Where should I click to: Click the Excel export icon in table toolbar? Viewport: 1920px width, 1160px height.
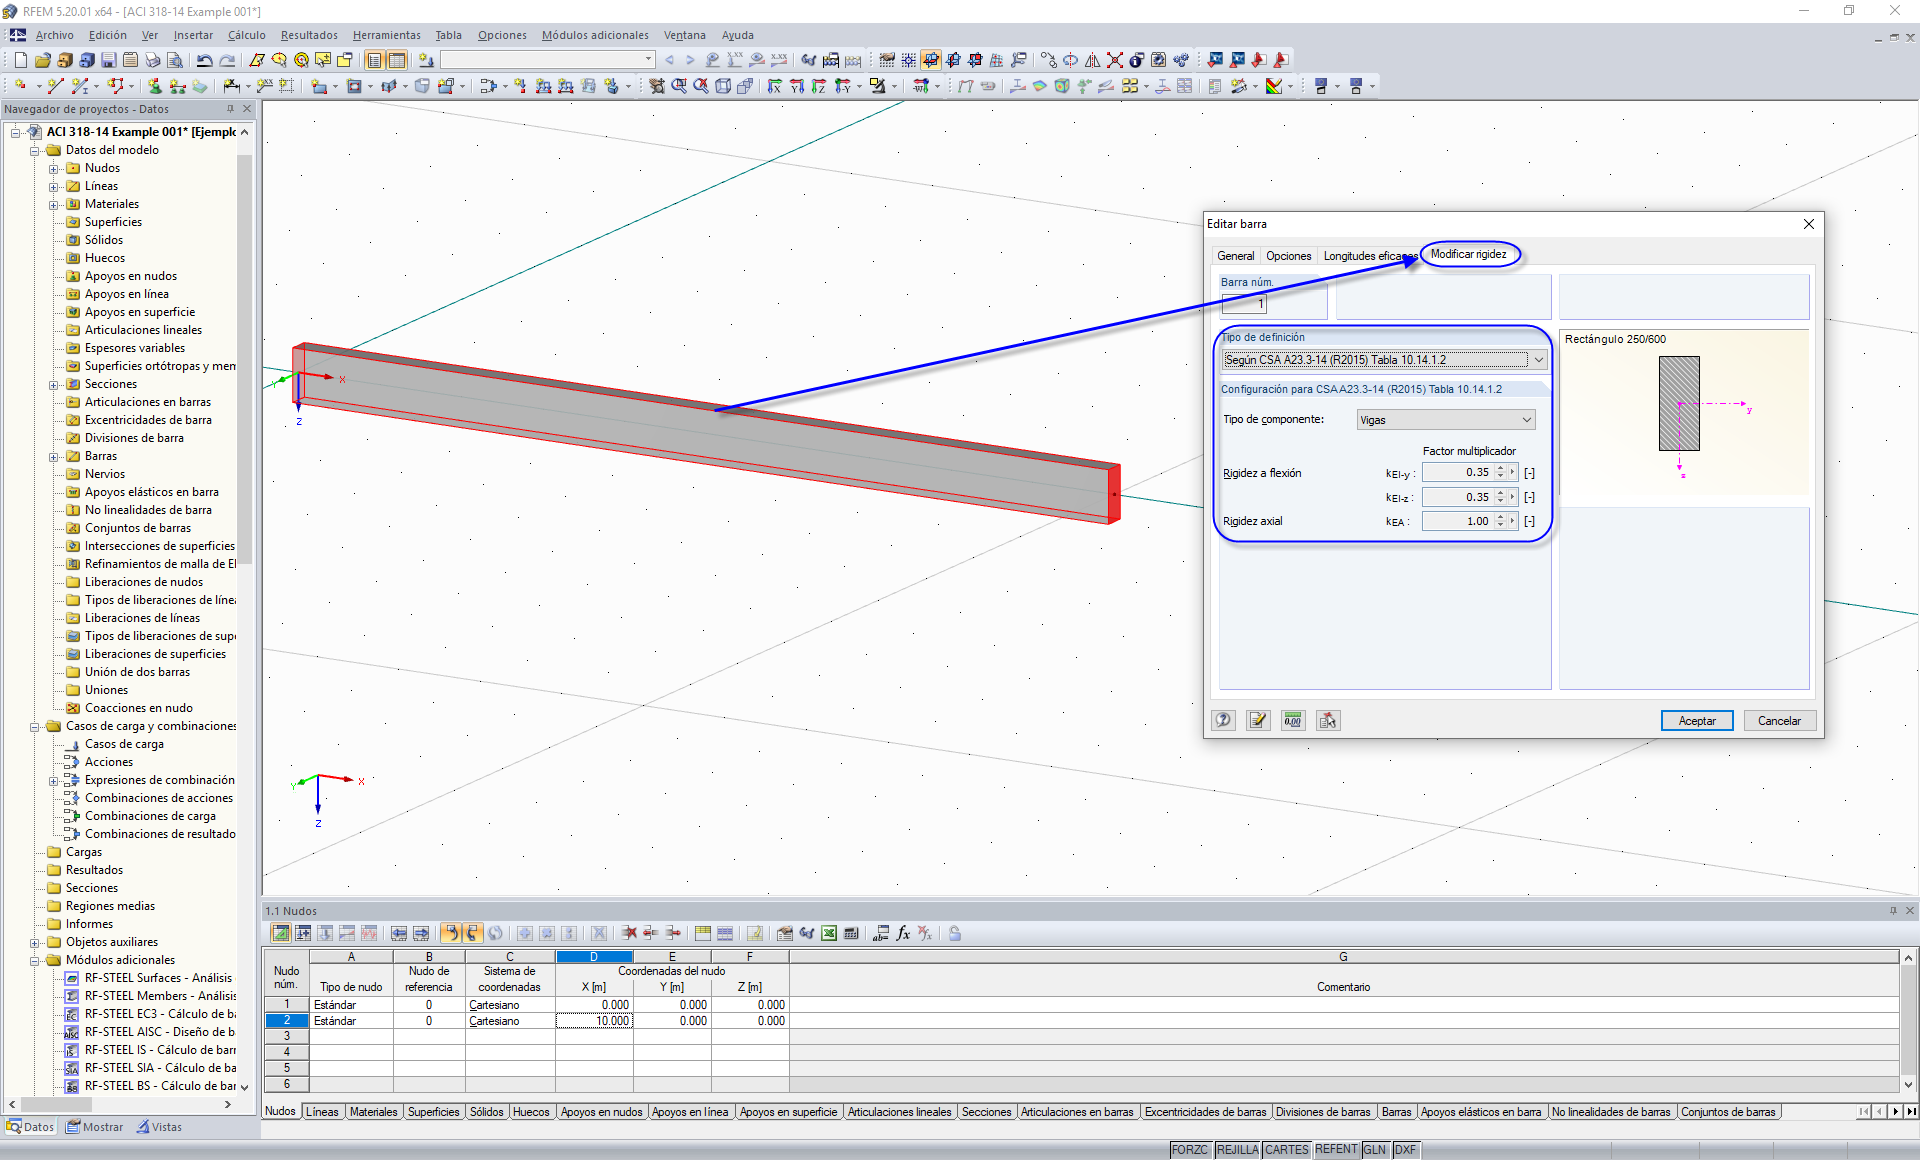829,933
